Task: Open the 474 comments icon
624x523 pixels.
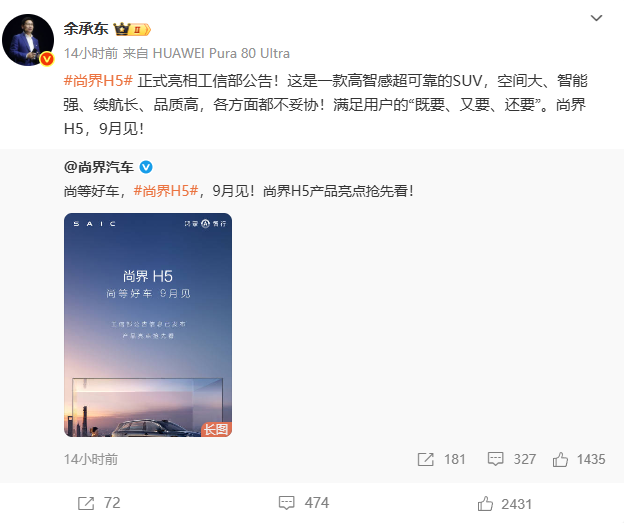Action: pyautogui.click(x=287, y=503)
